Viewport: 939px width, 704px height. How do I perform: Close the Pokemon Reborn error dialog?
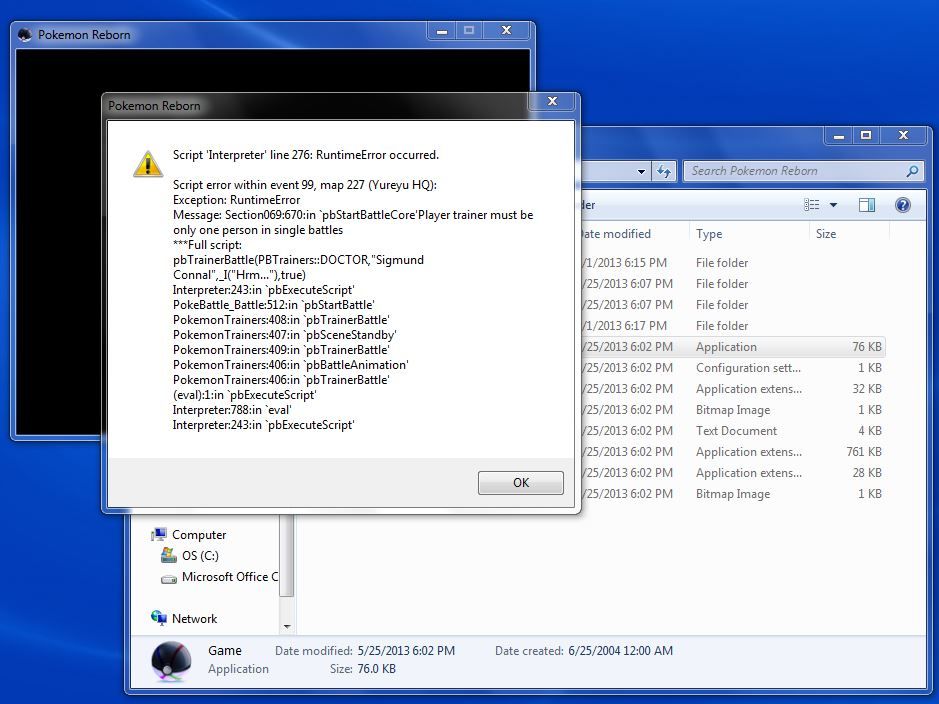tap(552, 102)
